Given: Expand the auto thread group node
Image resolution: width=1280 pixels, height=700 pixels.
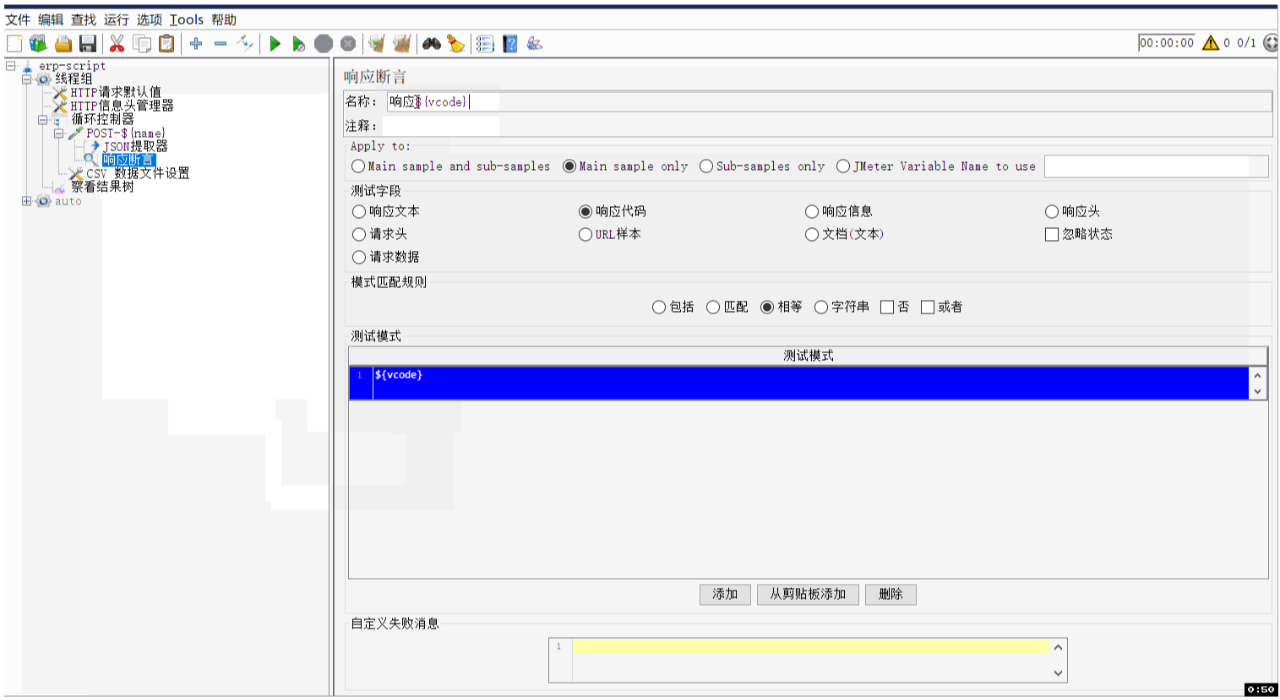Looking at the screenshot, I should 27,201.
